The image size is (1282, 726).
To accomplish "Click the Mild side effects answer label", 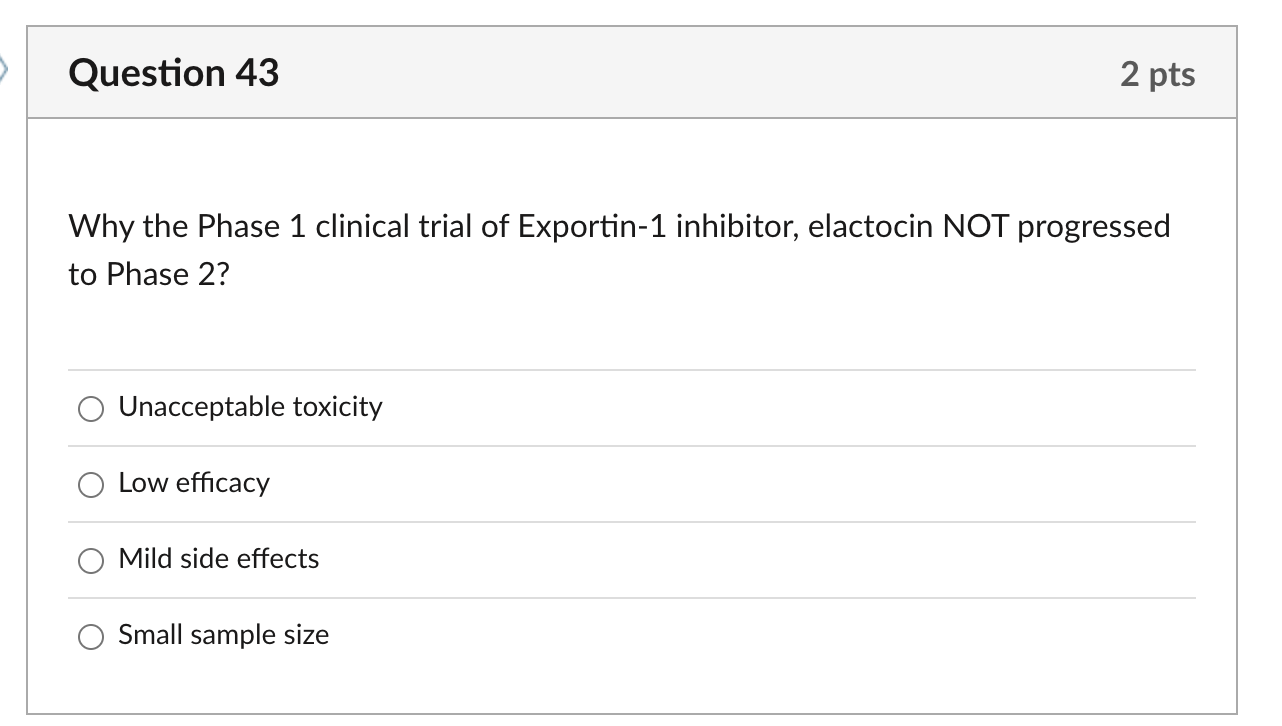I will (217, 559).
